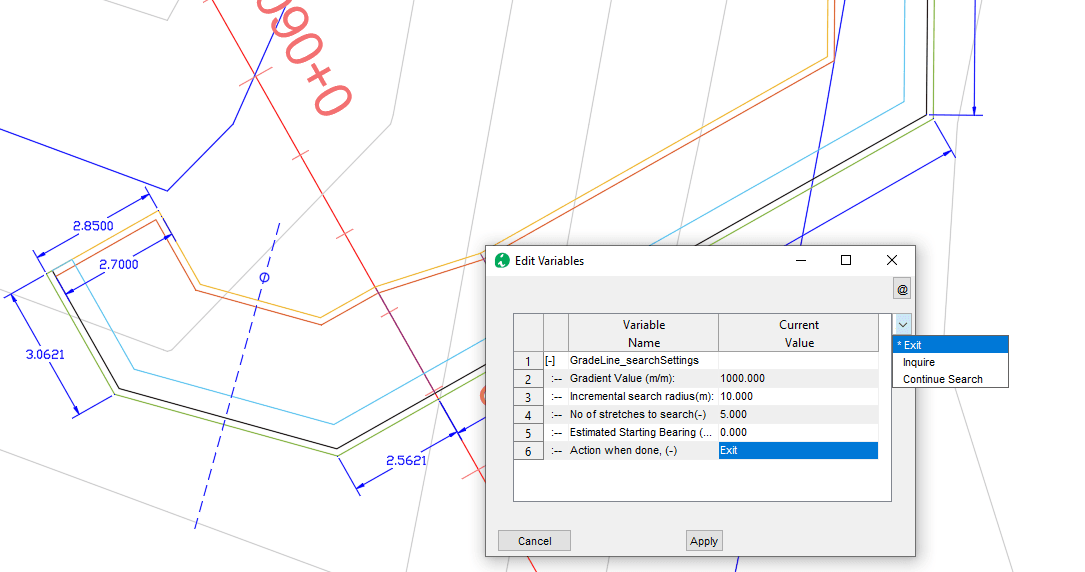The image size is (1085, 572).
Task: Select row header number 6
Action: pyautogui.click(x=527, y=451)
